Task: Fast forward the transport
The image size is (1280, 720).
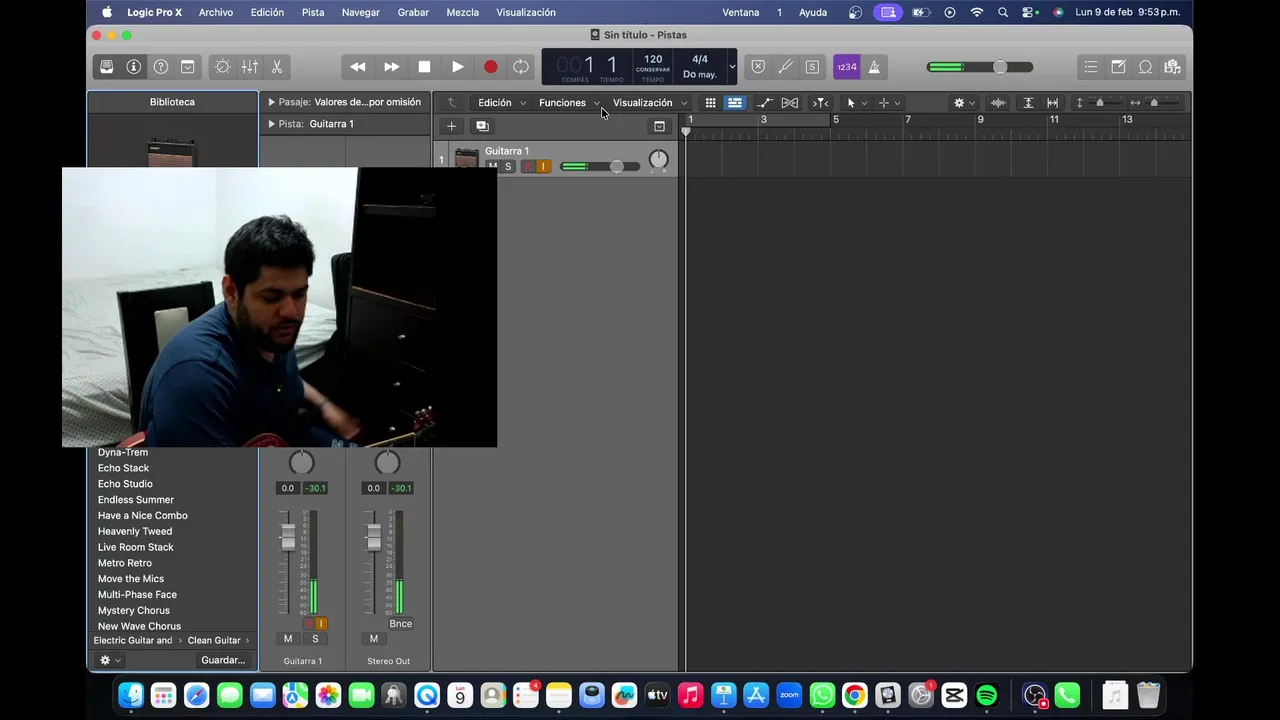Action: [391, 67]
